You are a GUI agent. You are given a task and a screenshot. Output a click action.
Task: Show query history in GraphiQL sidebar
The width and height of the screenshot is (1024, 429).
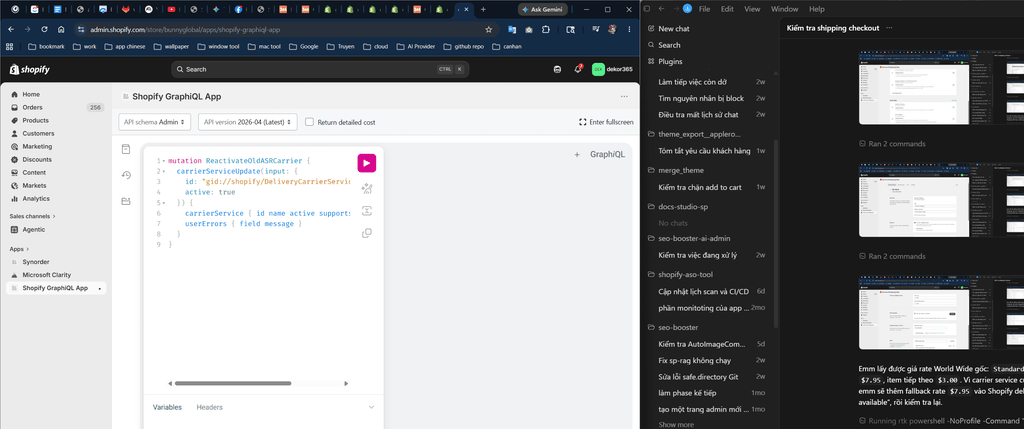coord(126,175)
